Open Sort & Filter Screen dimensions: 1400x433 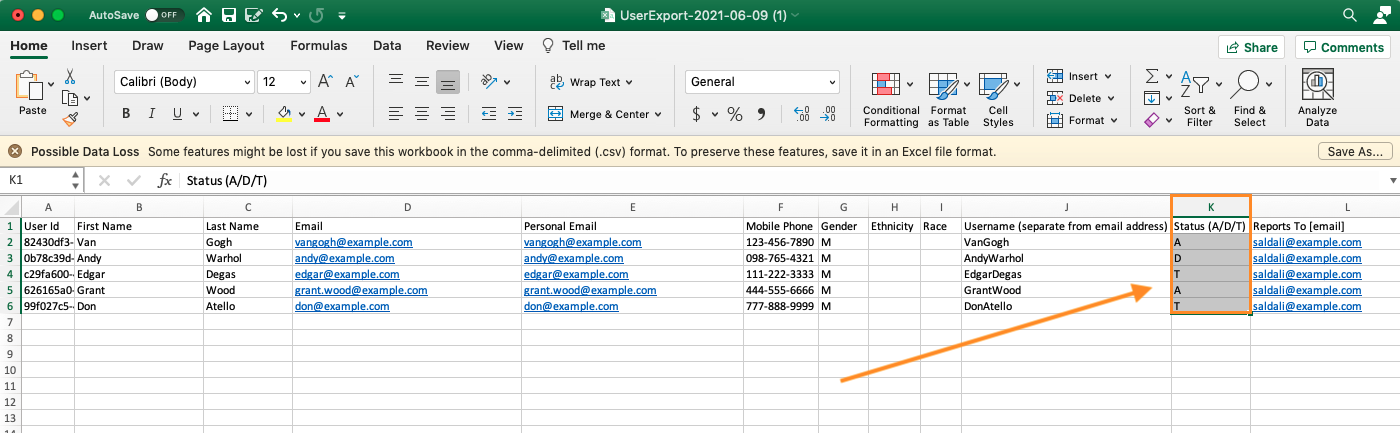tap(1199, 99)
